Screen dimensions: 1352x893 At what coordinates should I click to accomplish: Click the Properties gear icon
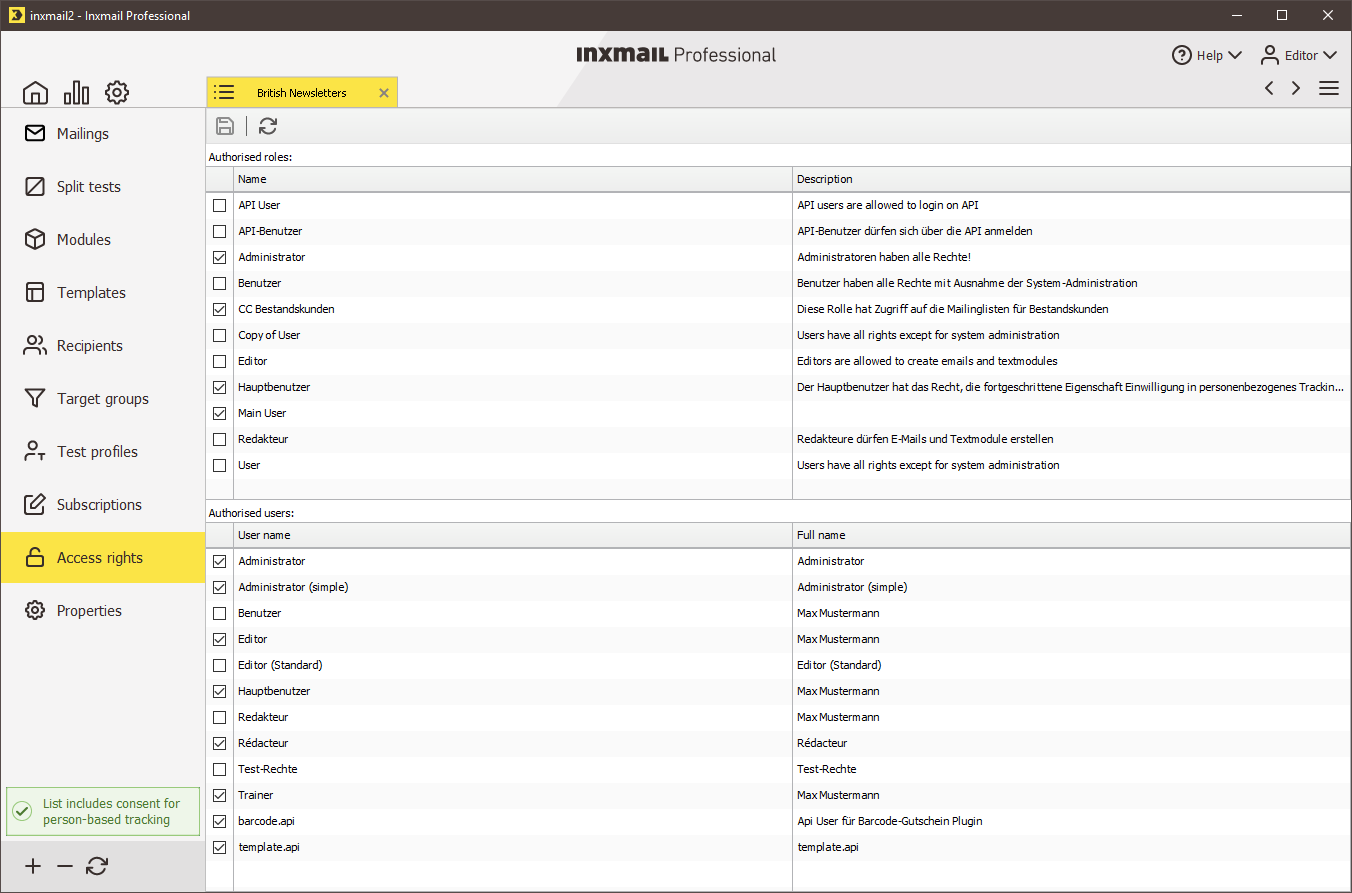coord(35,610)
